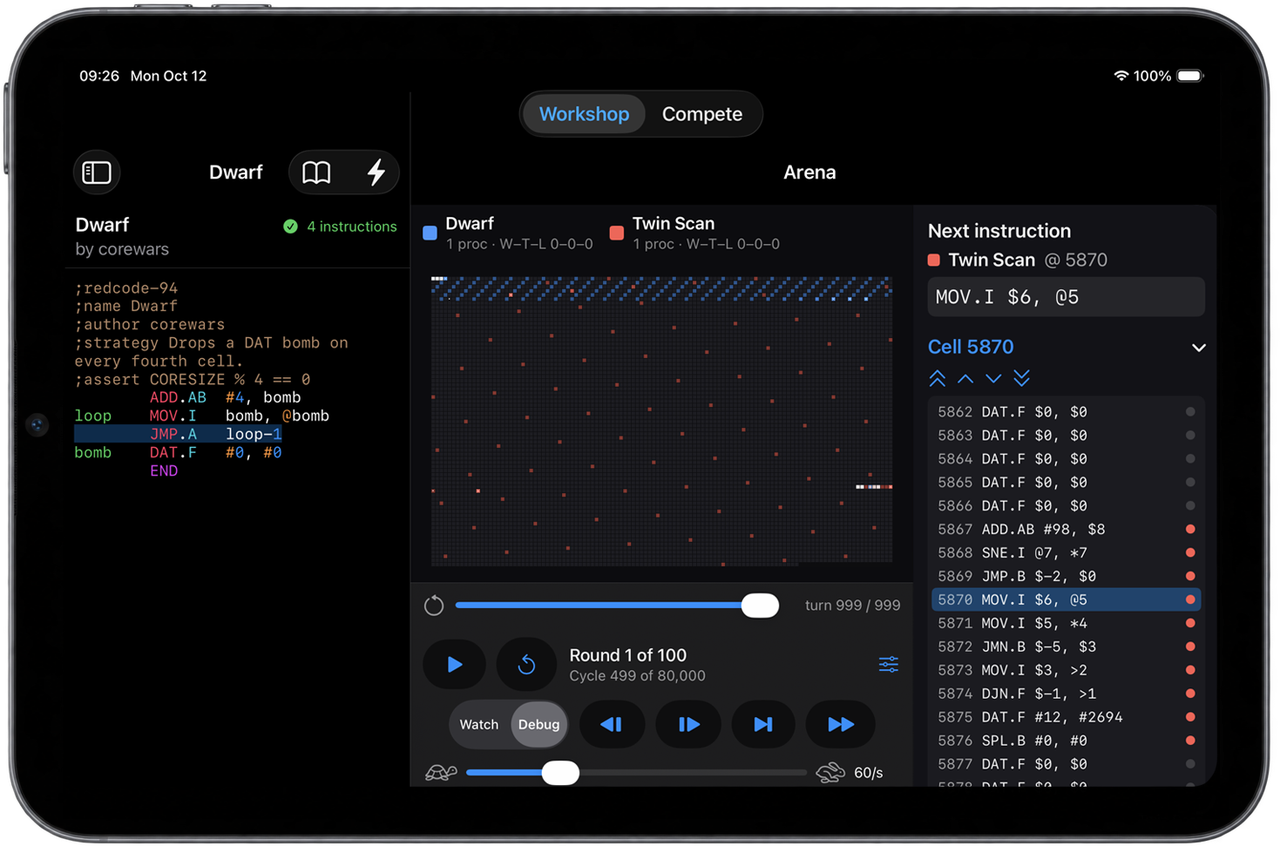1280x846 pixels.
Task: Move up one cell with single up chevron
Action: tap(965, 378)
